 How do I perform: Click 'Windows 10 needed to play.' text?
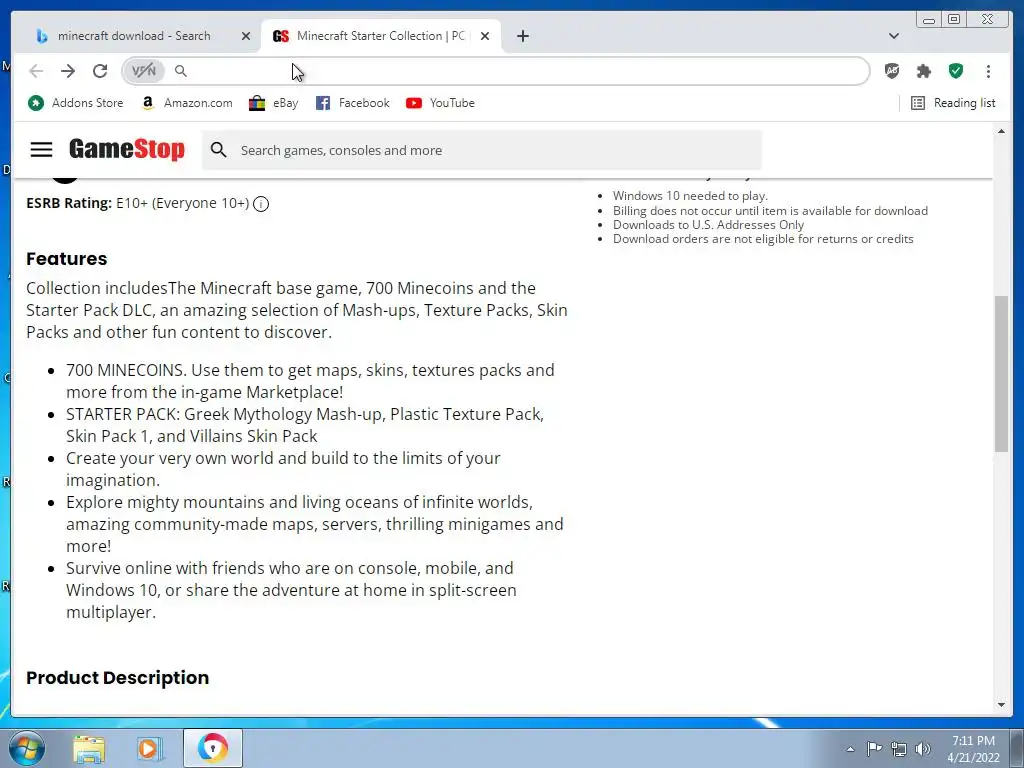pos(690,196)
